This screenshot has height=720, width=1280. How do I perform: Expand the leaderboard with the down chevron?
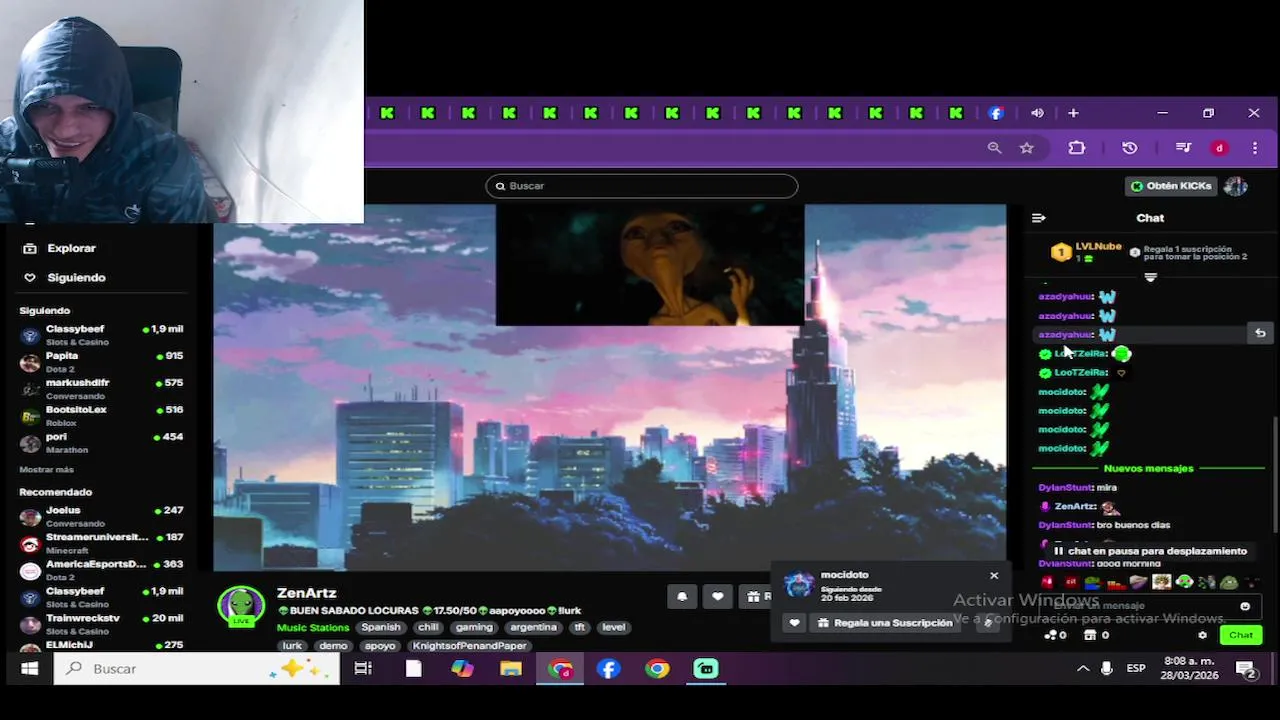coord(1150,277)
